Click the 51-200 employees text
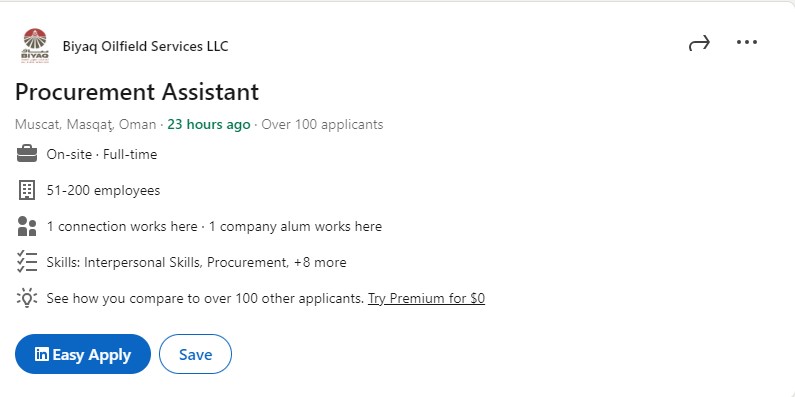 click(x=103, y=190)
